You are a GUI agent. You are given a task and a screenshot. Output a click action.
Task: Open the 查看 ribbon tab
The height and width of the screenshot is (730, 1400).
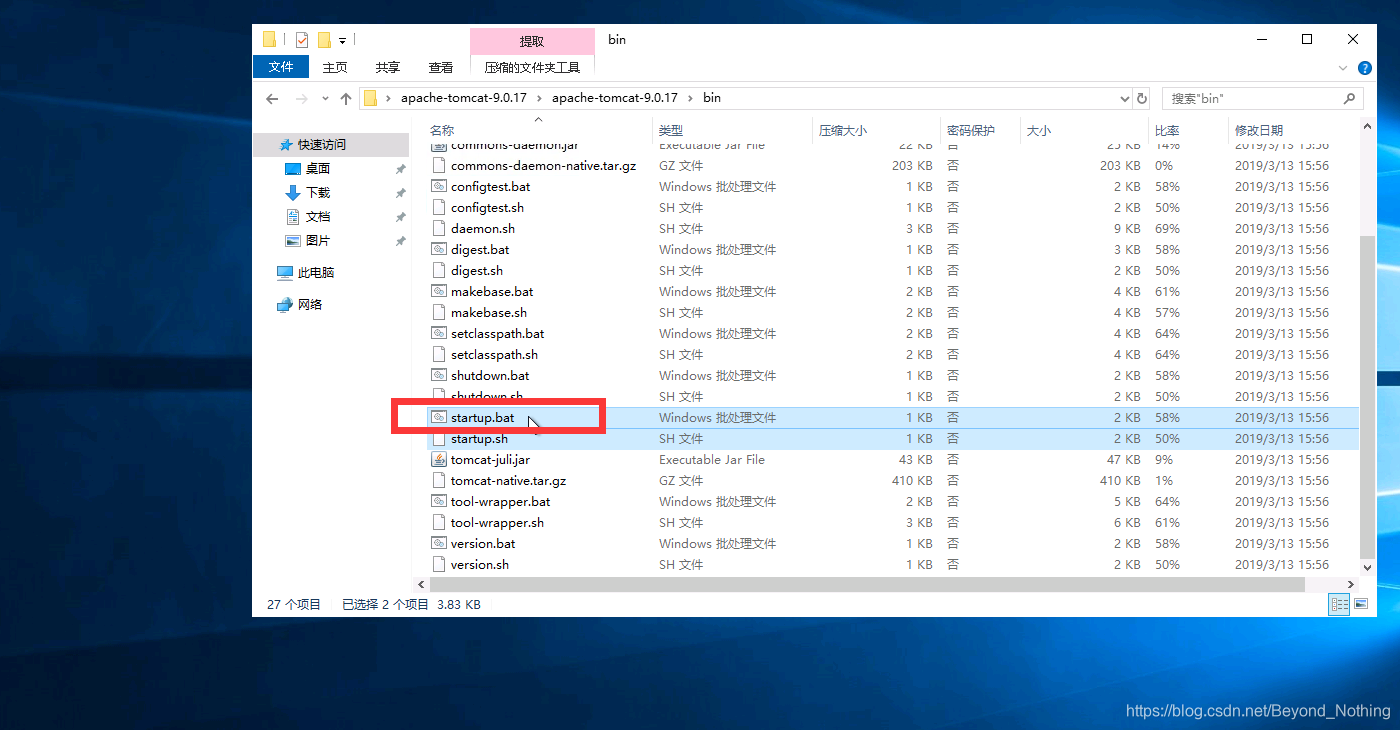coord(441,67)
